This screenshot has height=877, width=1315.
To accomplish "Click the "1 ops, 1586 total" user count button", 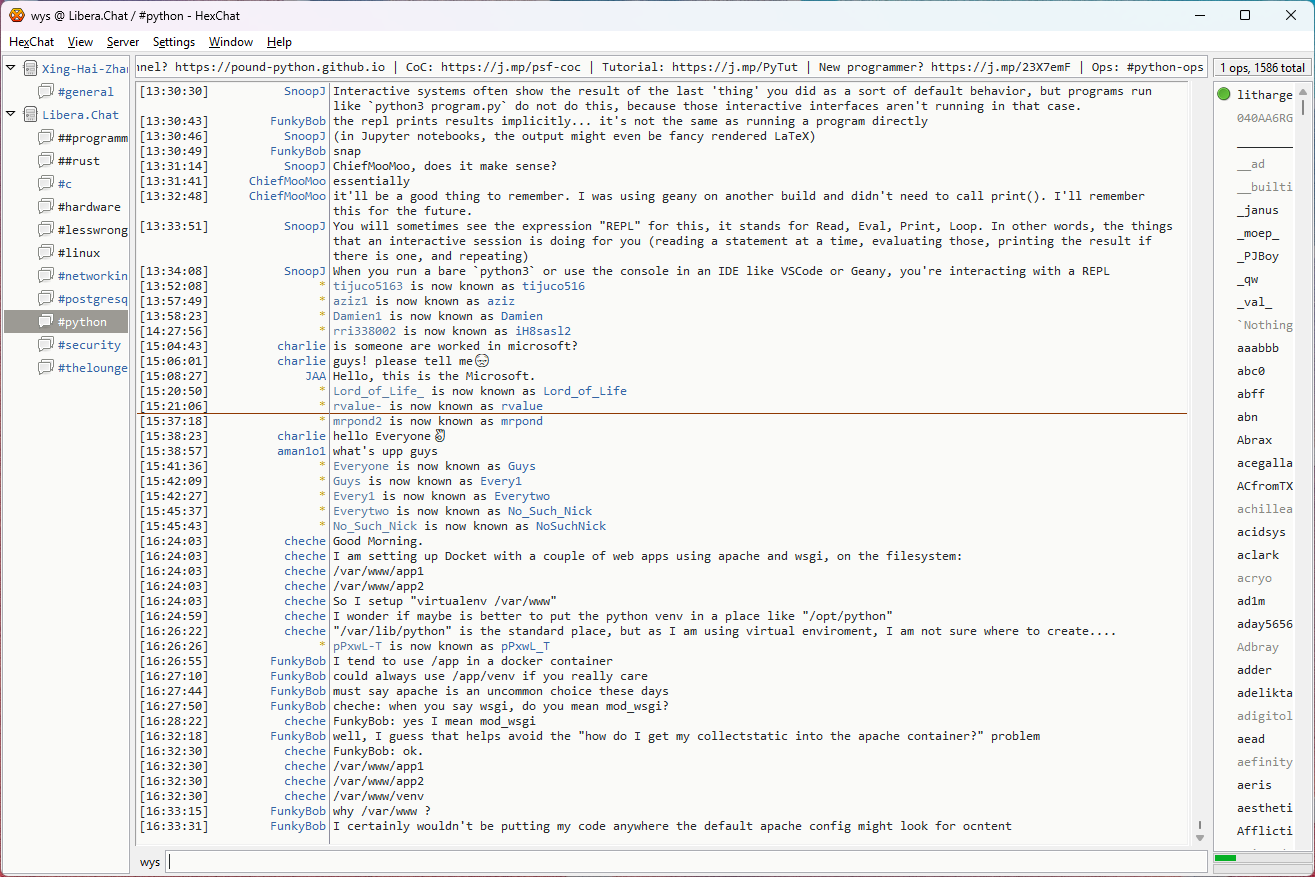I will 1261,68.
